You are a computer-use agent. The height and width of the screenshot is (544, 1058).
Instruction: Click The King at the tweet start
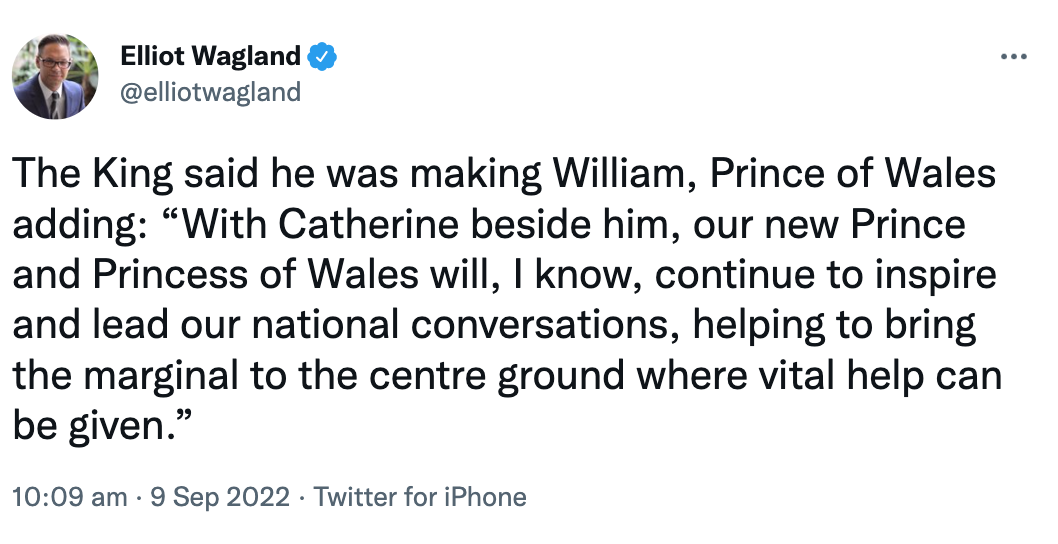(92, 174)
